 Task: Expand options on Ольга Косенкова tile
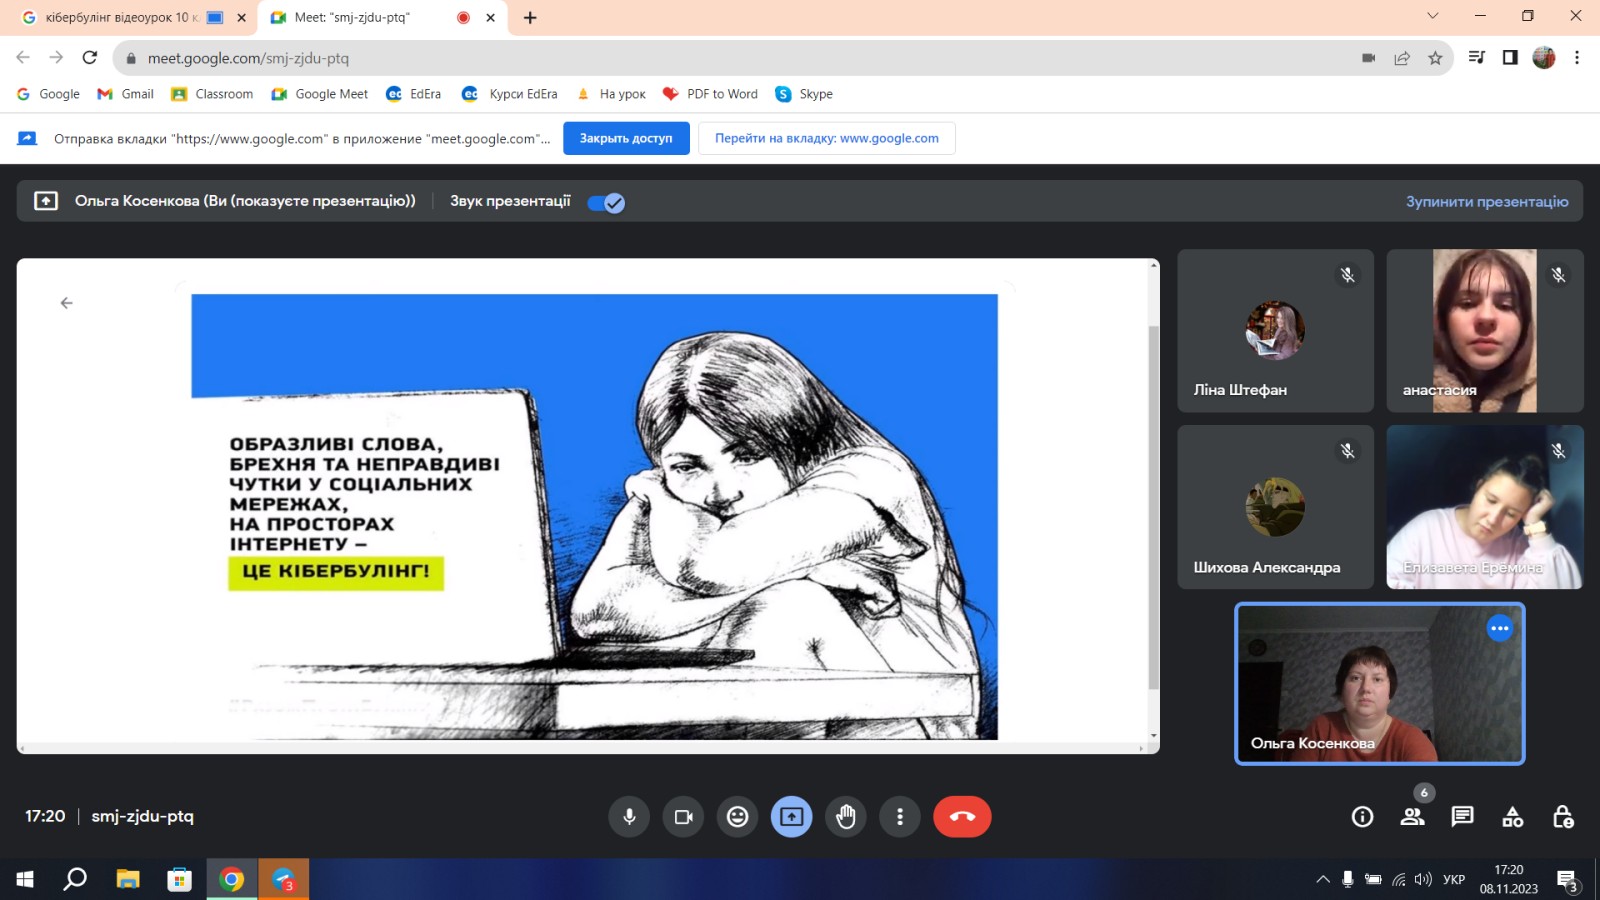coord(1499,628)
